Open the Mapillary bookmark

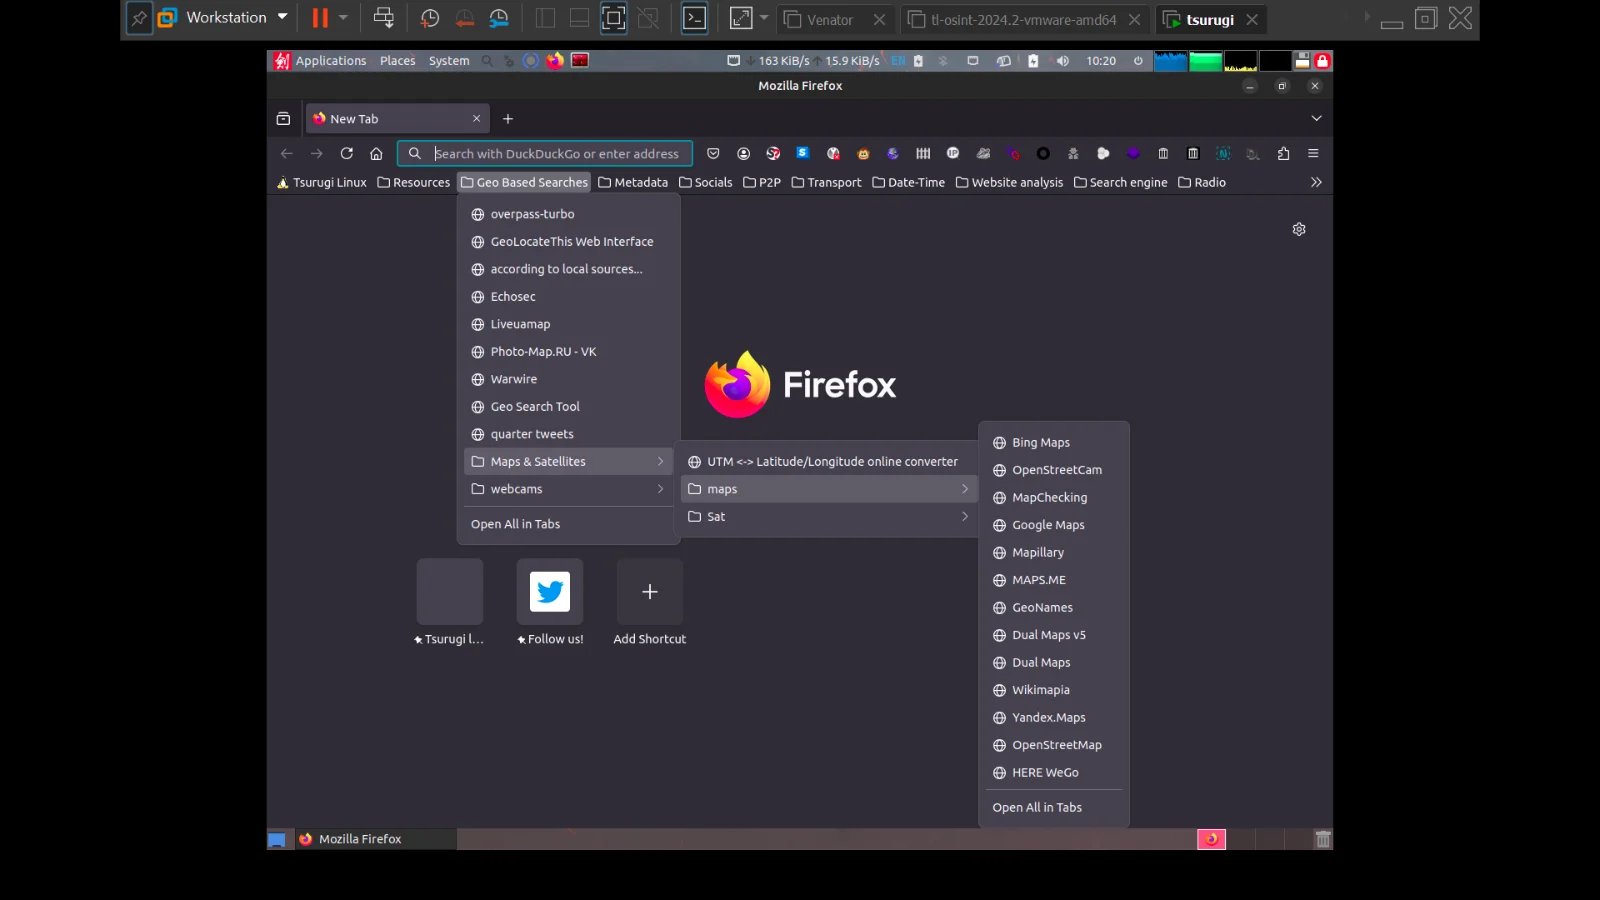tap(1054, 553)
